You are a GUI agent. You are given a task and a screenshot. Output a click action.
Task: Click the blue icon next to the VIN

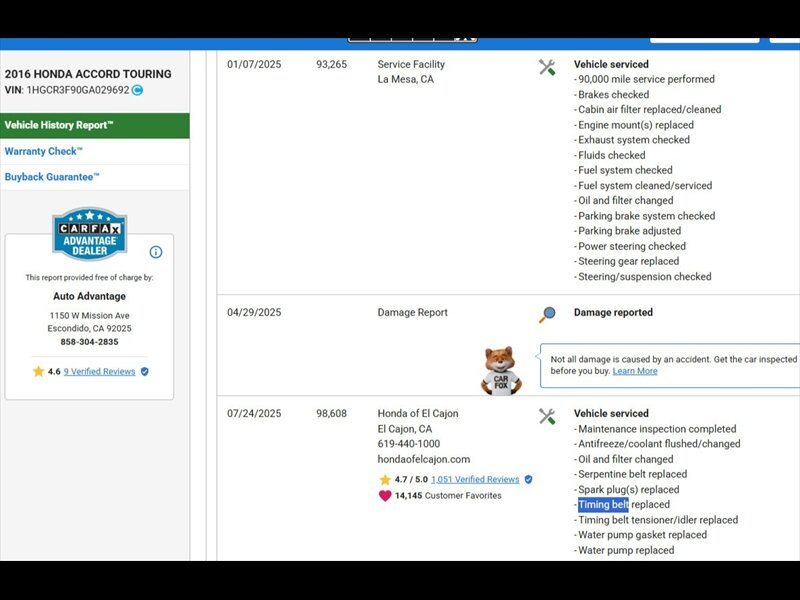click(138, 90)
